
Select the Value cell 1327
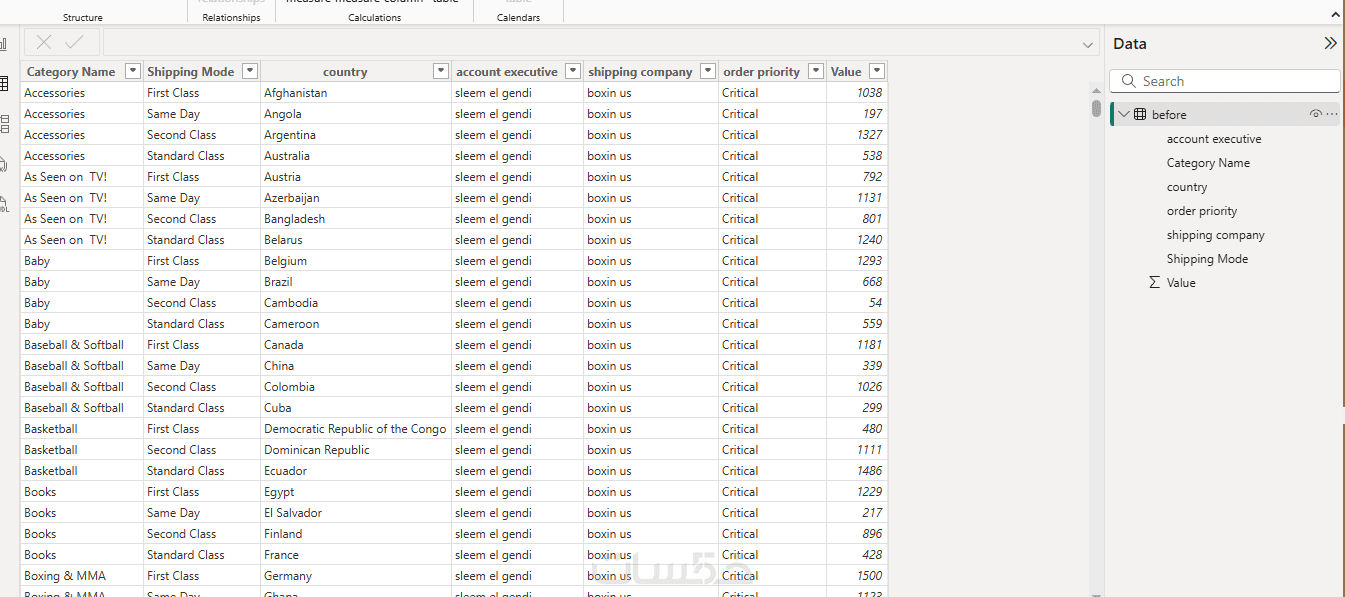[857, 135]
